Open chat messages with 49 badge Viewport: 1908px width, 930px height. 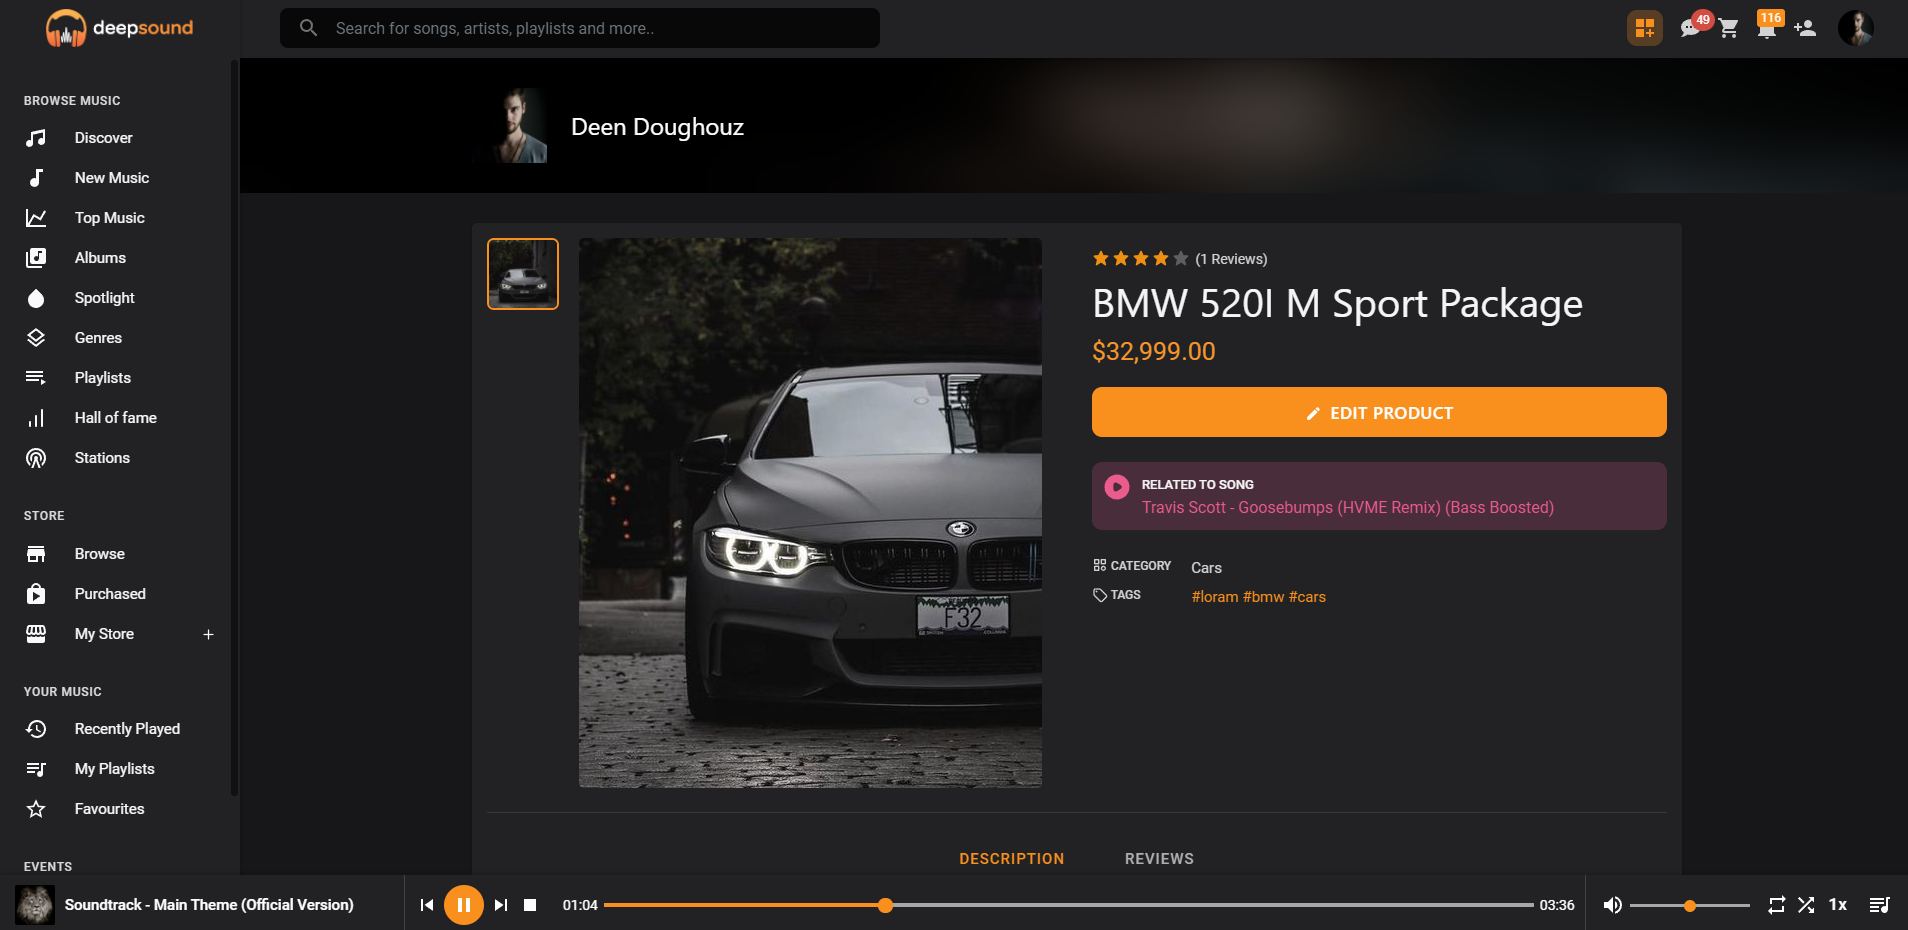point(1691,28)
